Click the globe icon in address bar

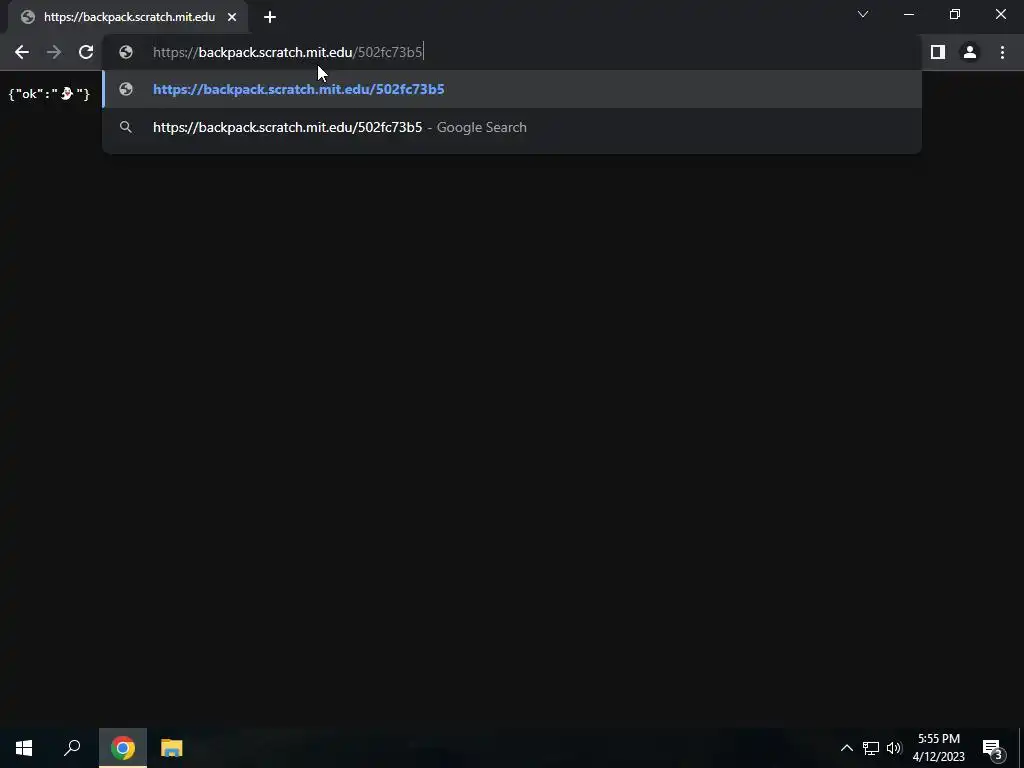126,52
